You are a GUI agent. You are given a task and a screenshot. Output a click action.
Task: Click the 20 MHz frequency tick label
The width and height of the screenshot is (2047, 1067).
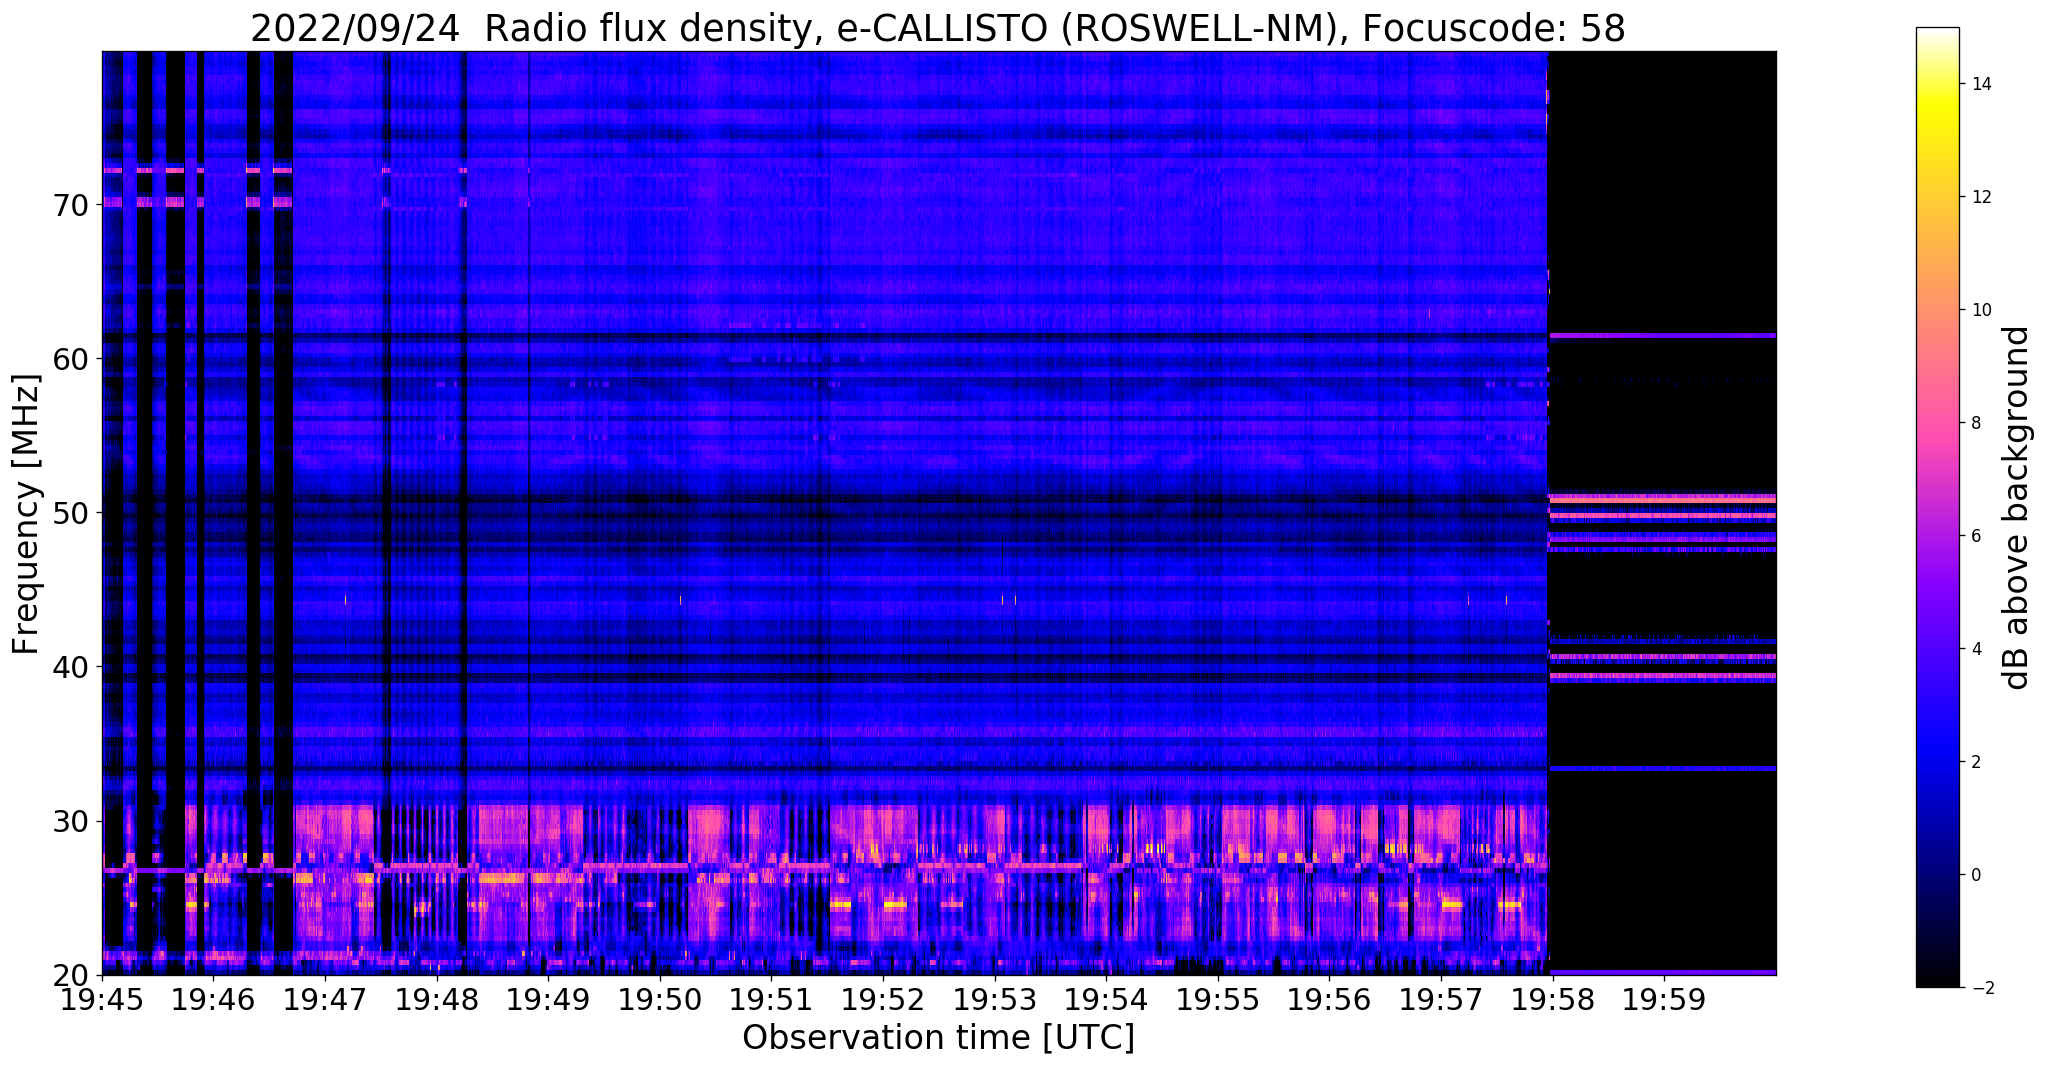tap(73, 975)
